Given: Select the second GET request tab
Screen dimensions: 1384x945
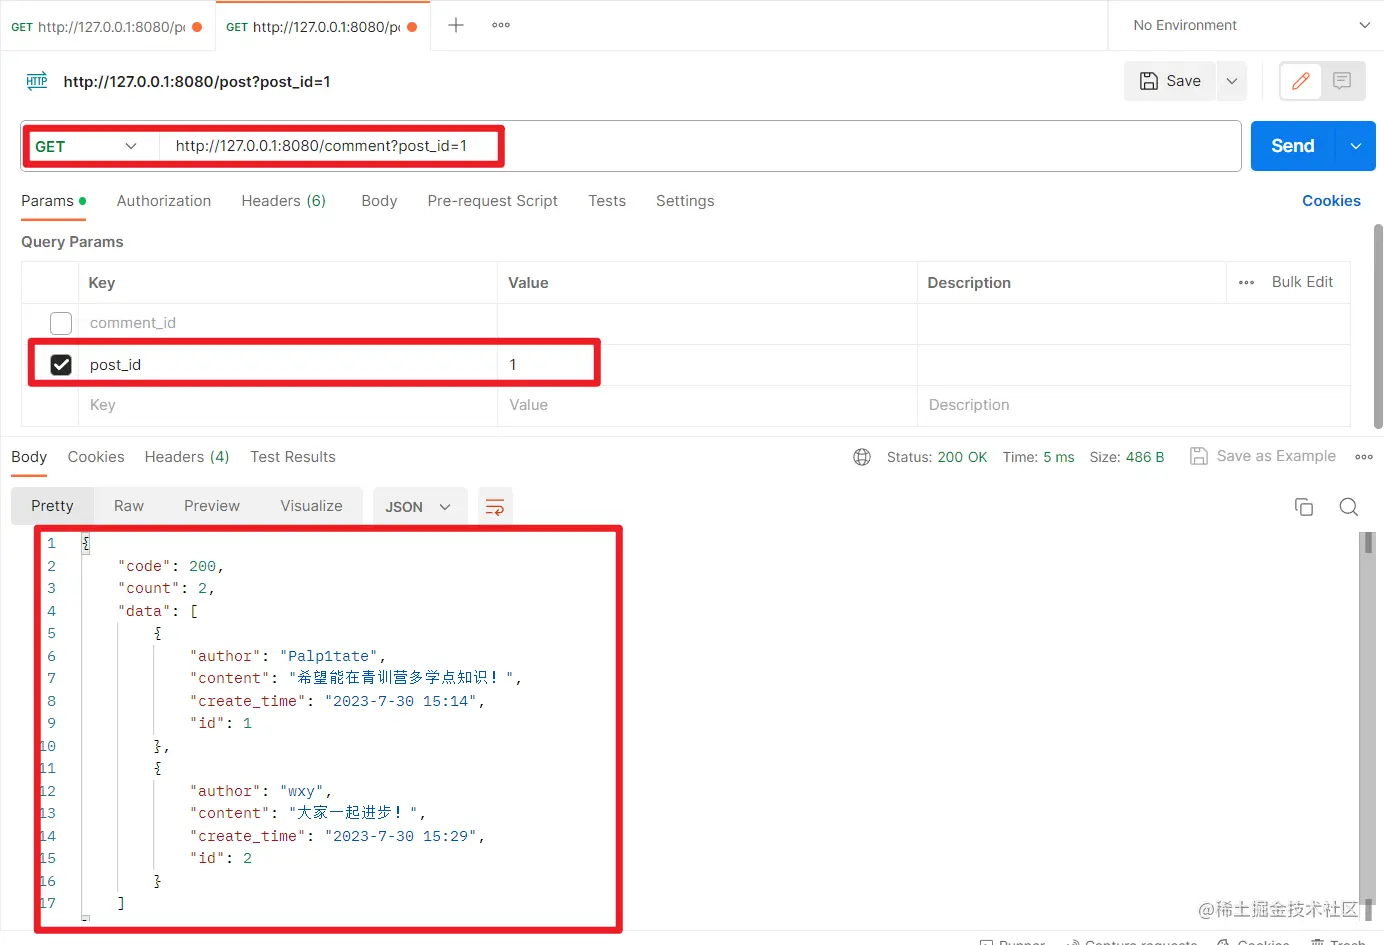Looking at the screenshot, I should pos(322,27).
